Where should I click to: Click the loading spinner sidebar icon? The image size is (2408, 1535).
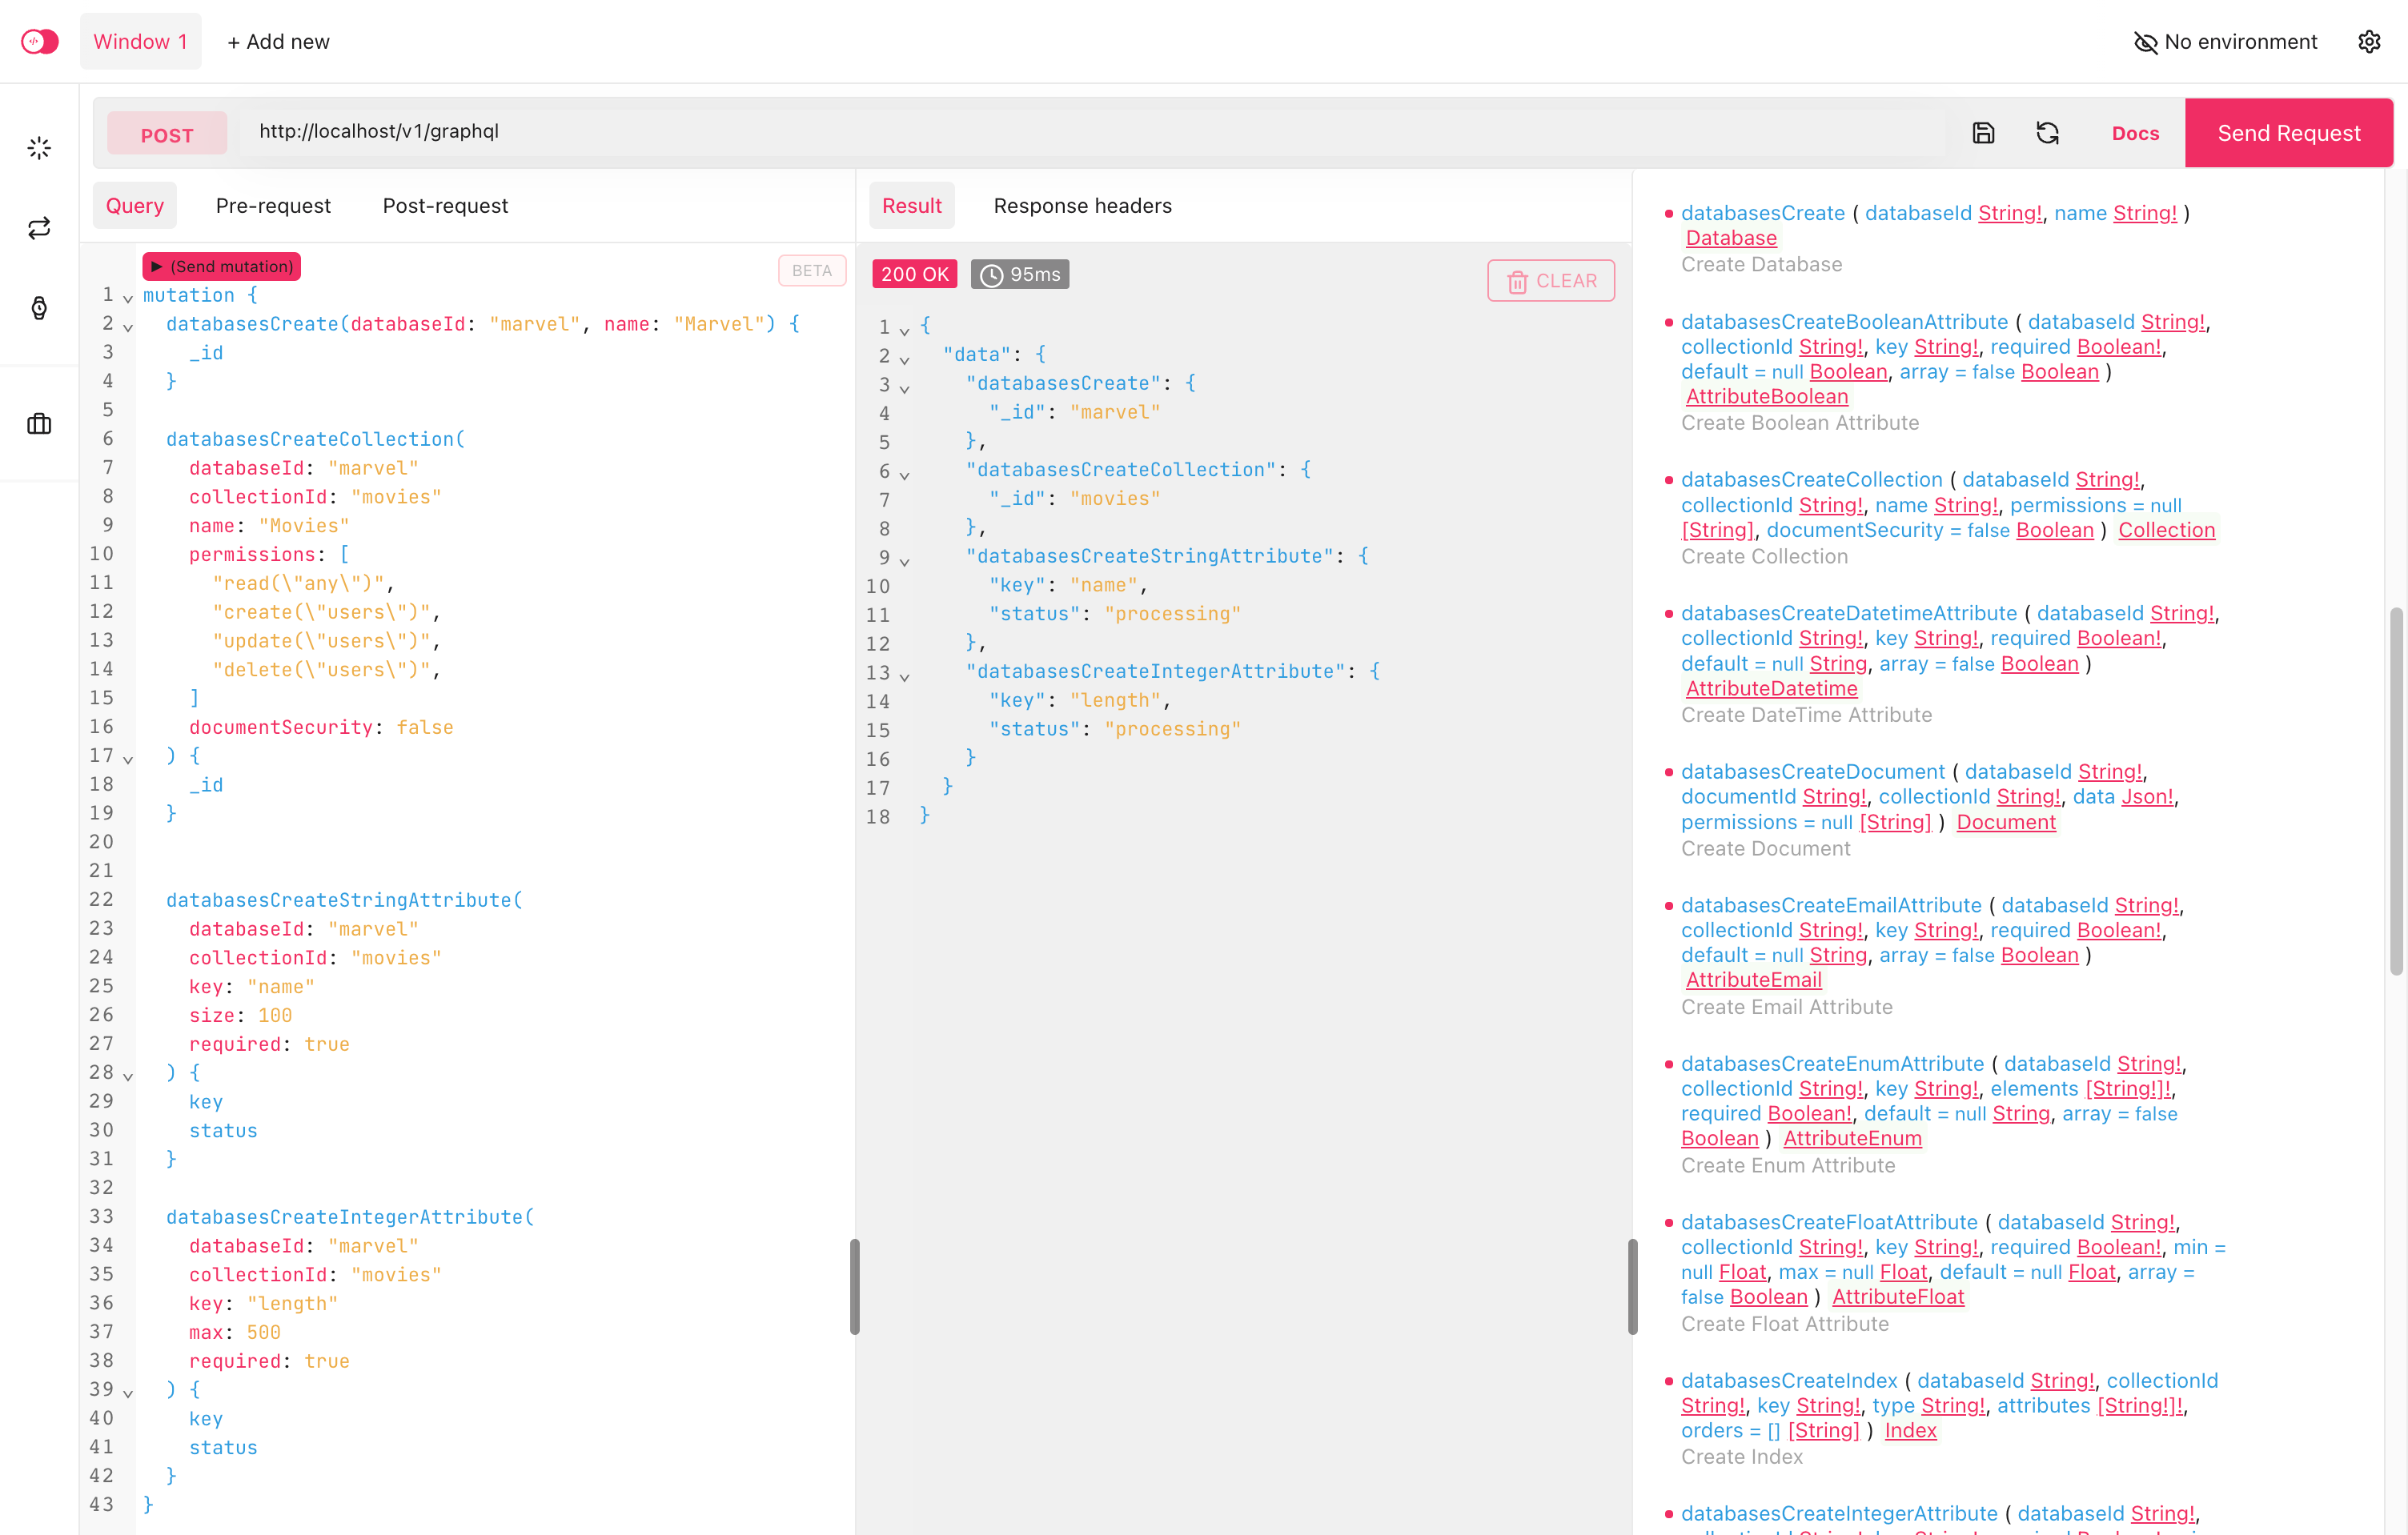(39, 148)
